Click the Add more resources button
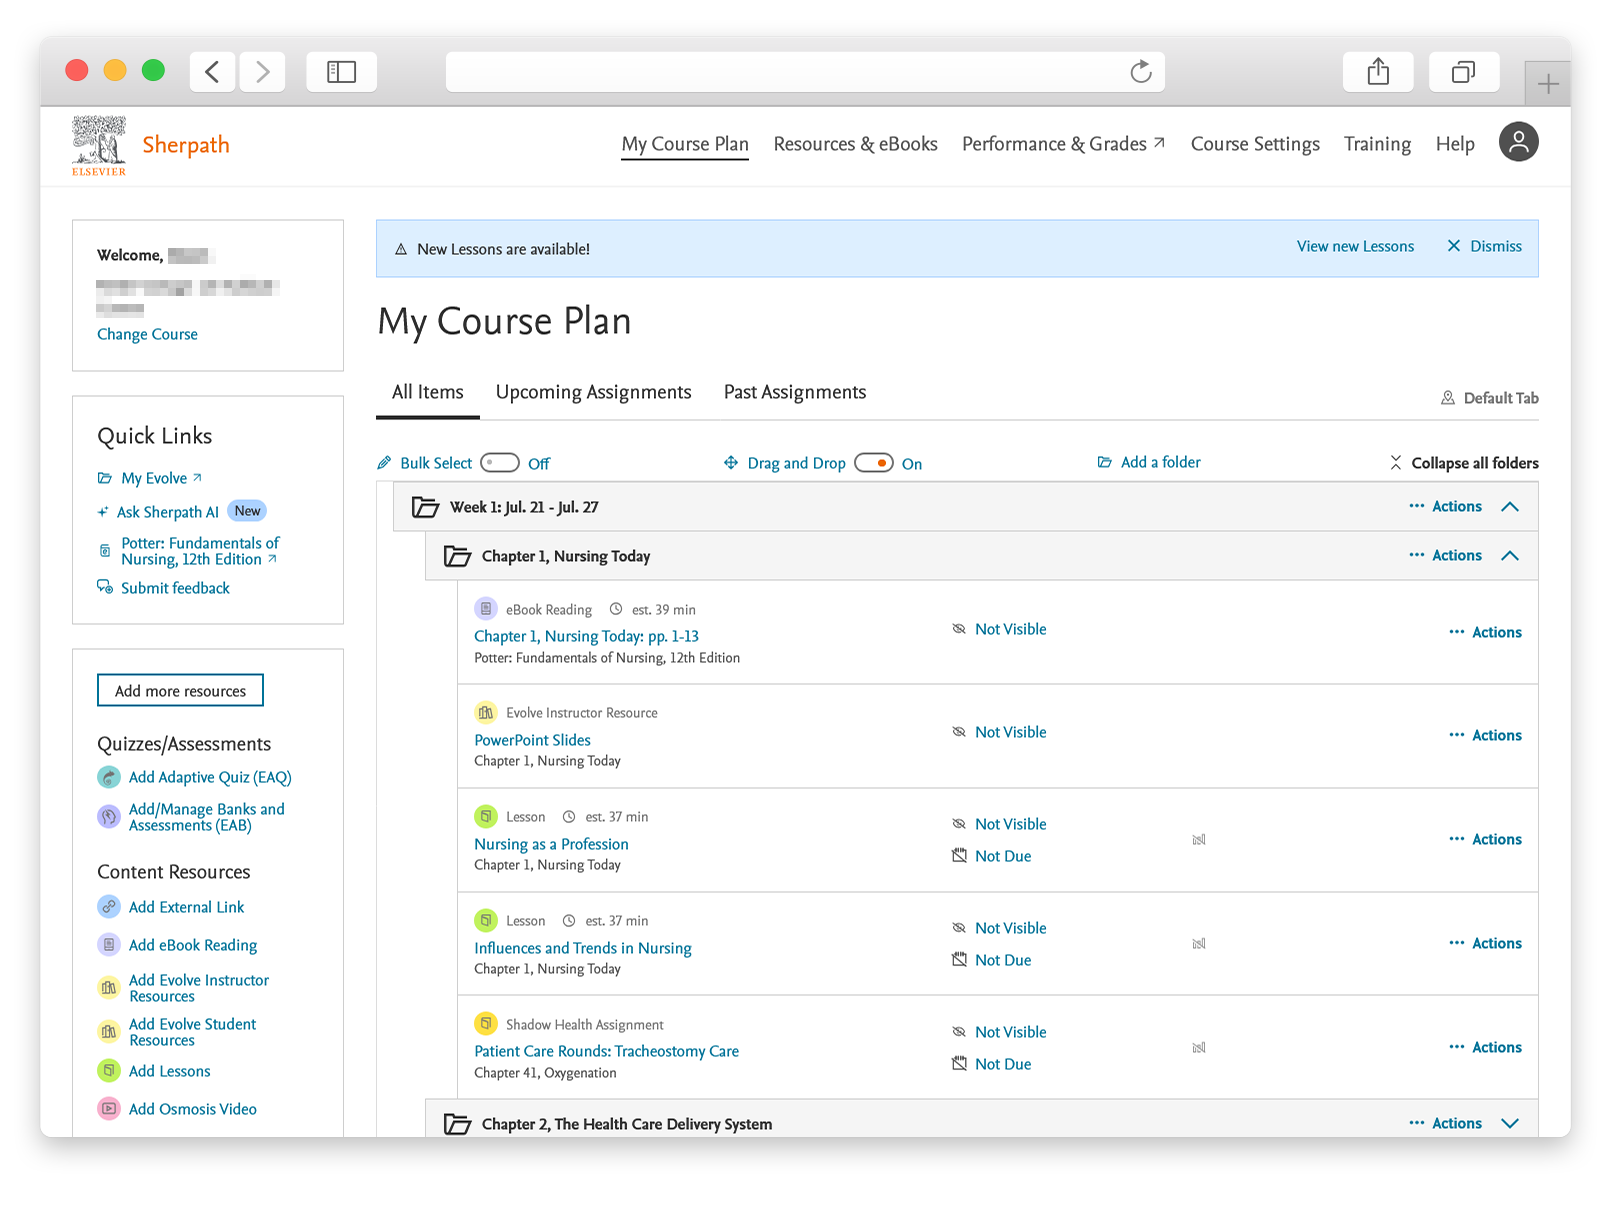The width and height of the screenshot is (1611, 1215). click(180, 691)
